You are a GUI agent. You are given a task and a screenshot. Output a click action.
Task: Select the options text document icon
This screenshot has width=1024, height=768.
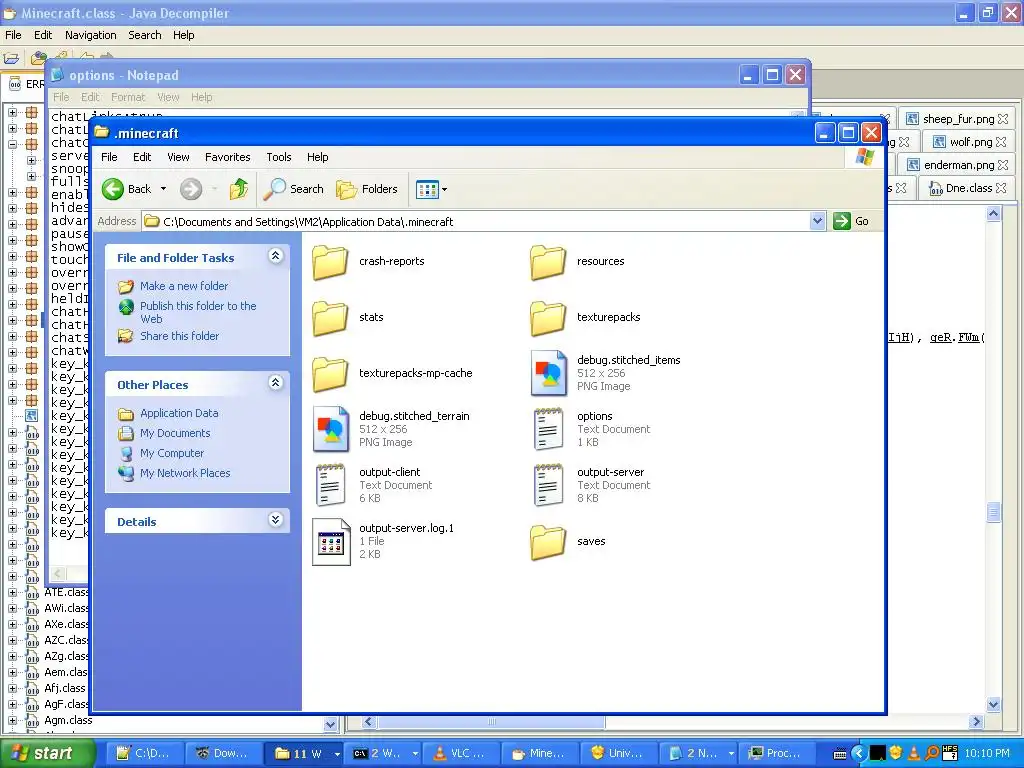coord(548,429)
